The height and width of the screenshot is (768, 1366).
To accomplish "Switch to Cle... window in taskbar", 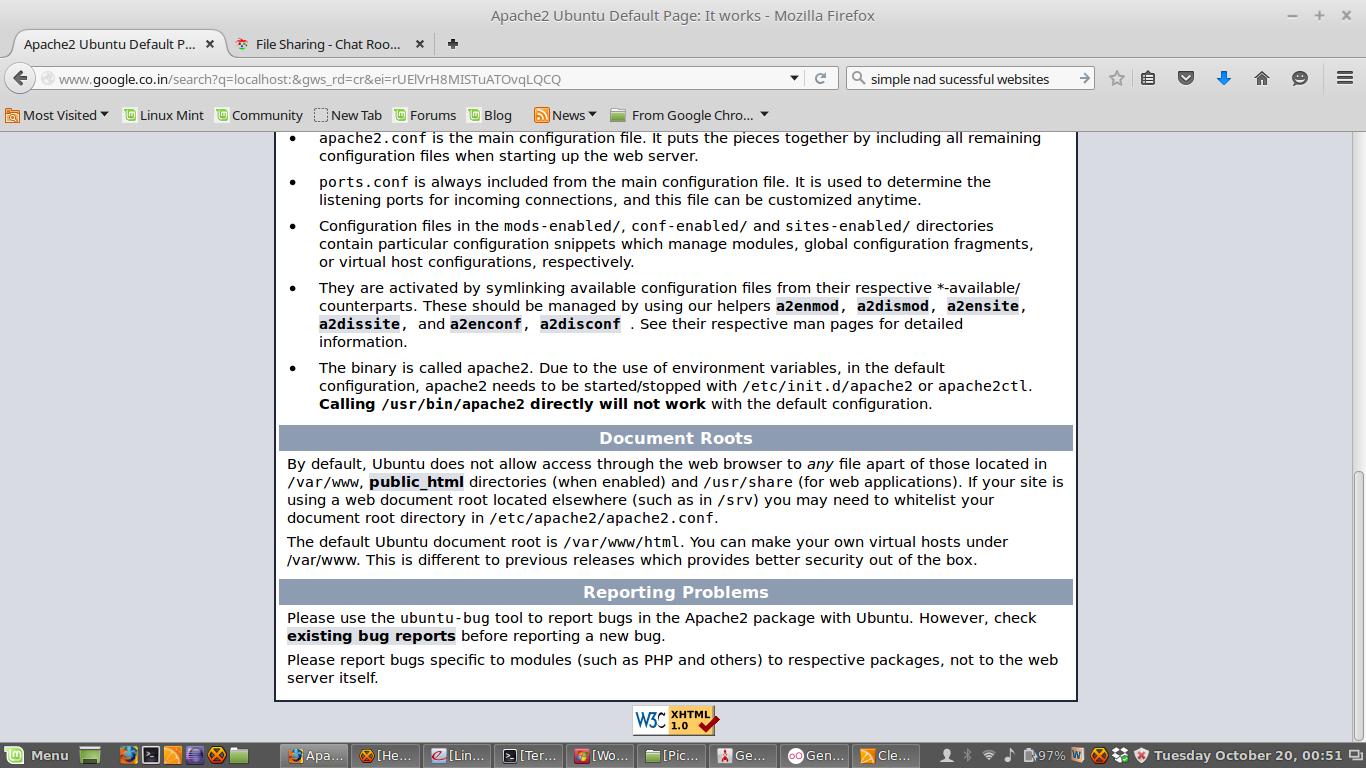I will [884, 756].
